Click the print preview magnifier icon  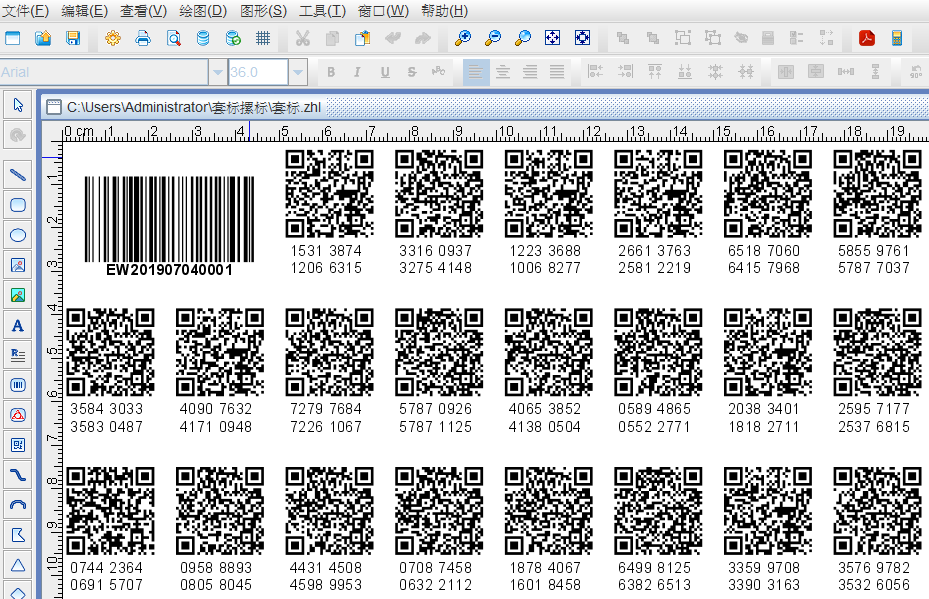173,39
